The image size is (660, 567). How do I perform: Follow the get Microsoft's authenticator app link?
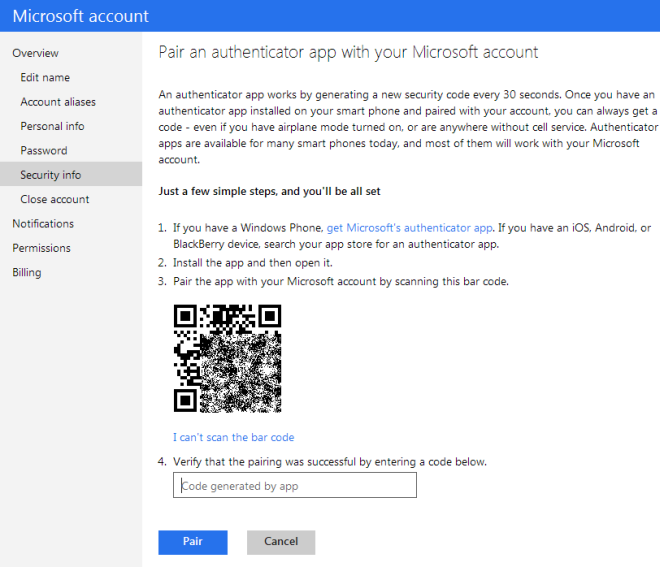(410, 228)
